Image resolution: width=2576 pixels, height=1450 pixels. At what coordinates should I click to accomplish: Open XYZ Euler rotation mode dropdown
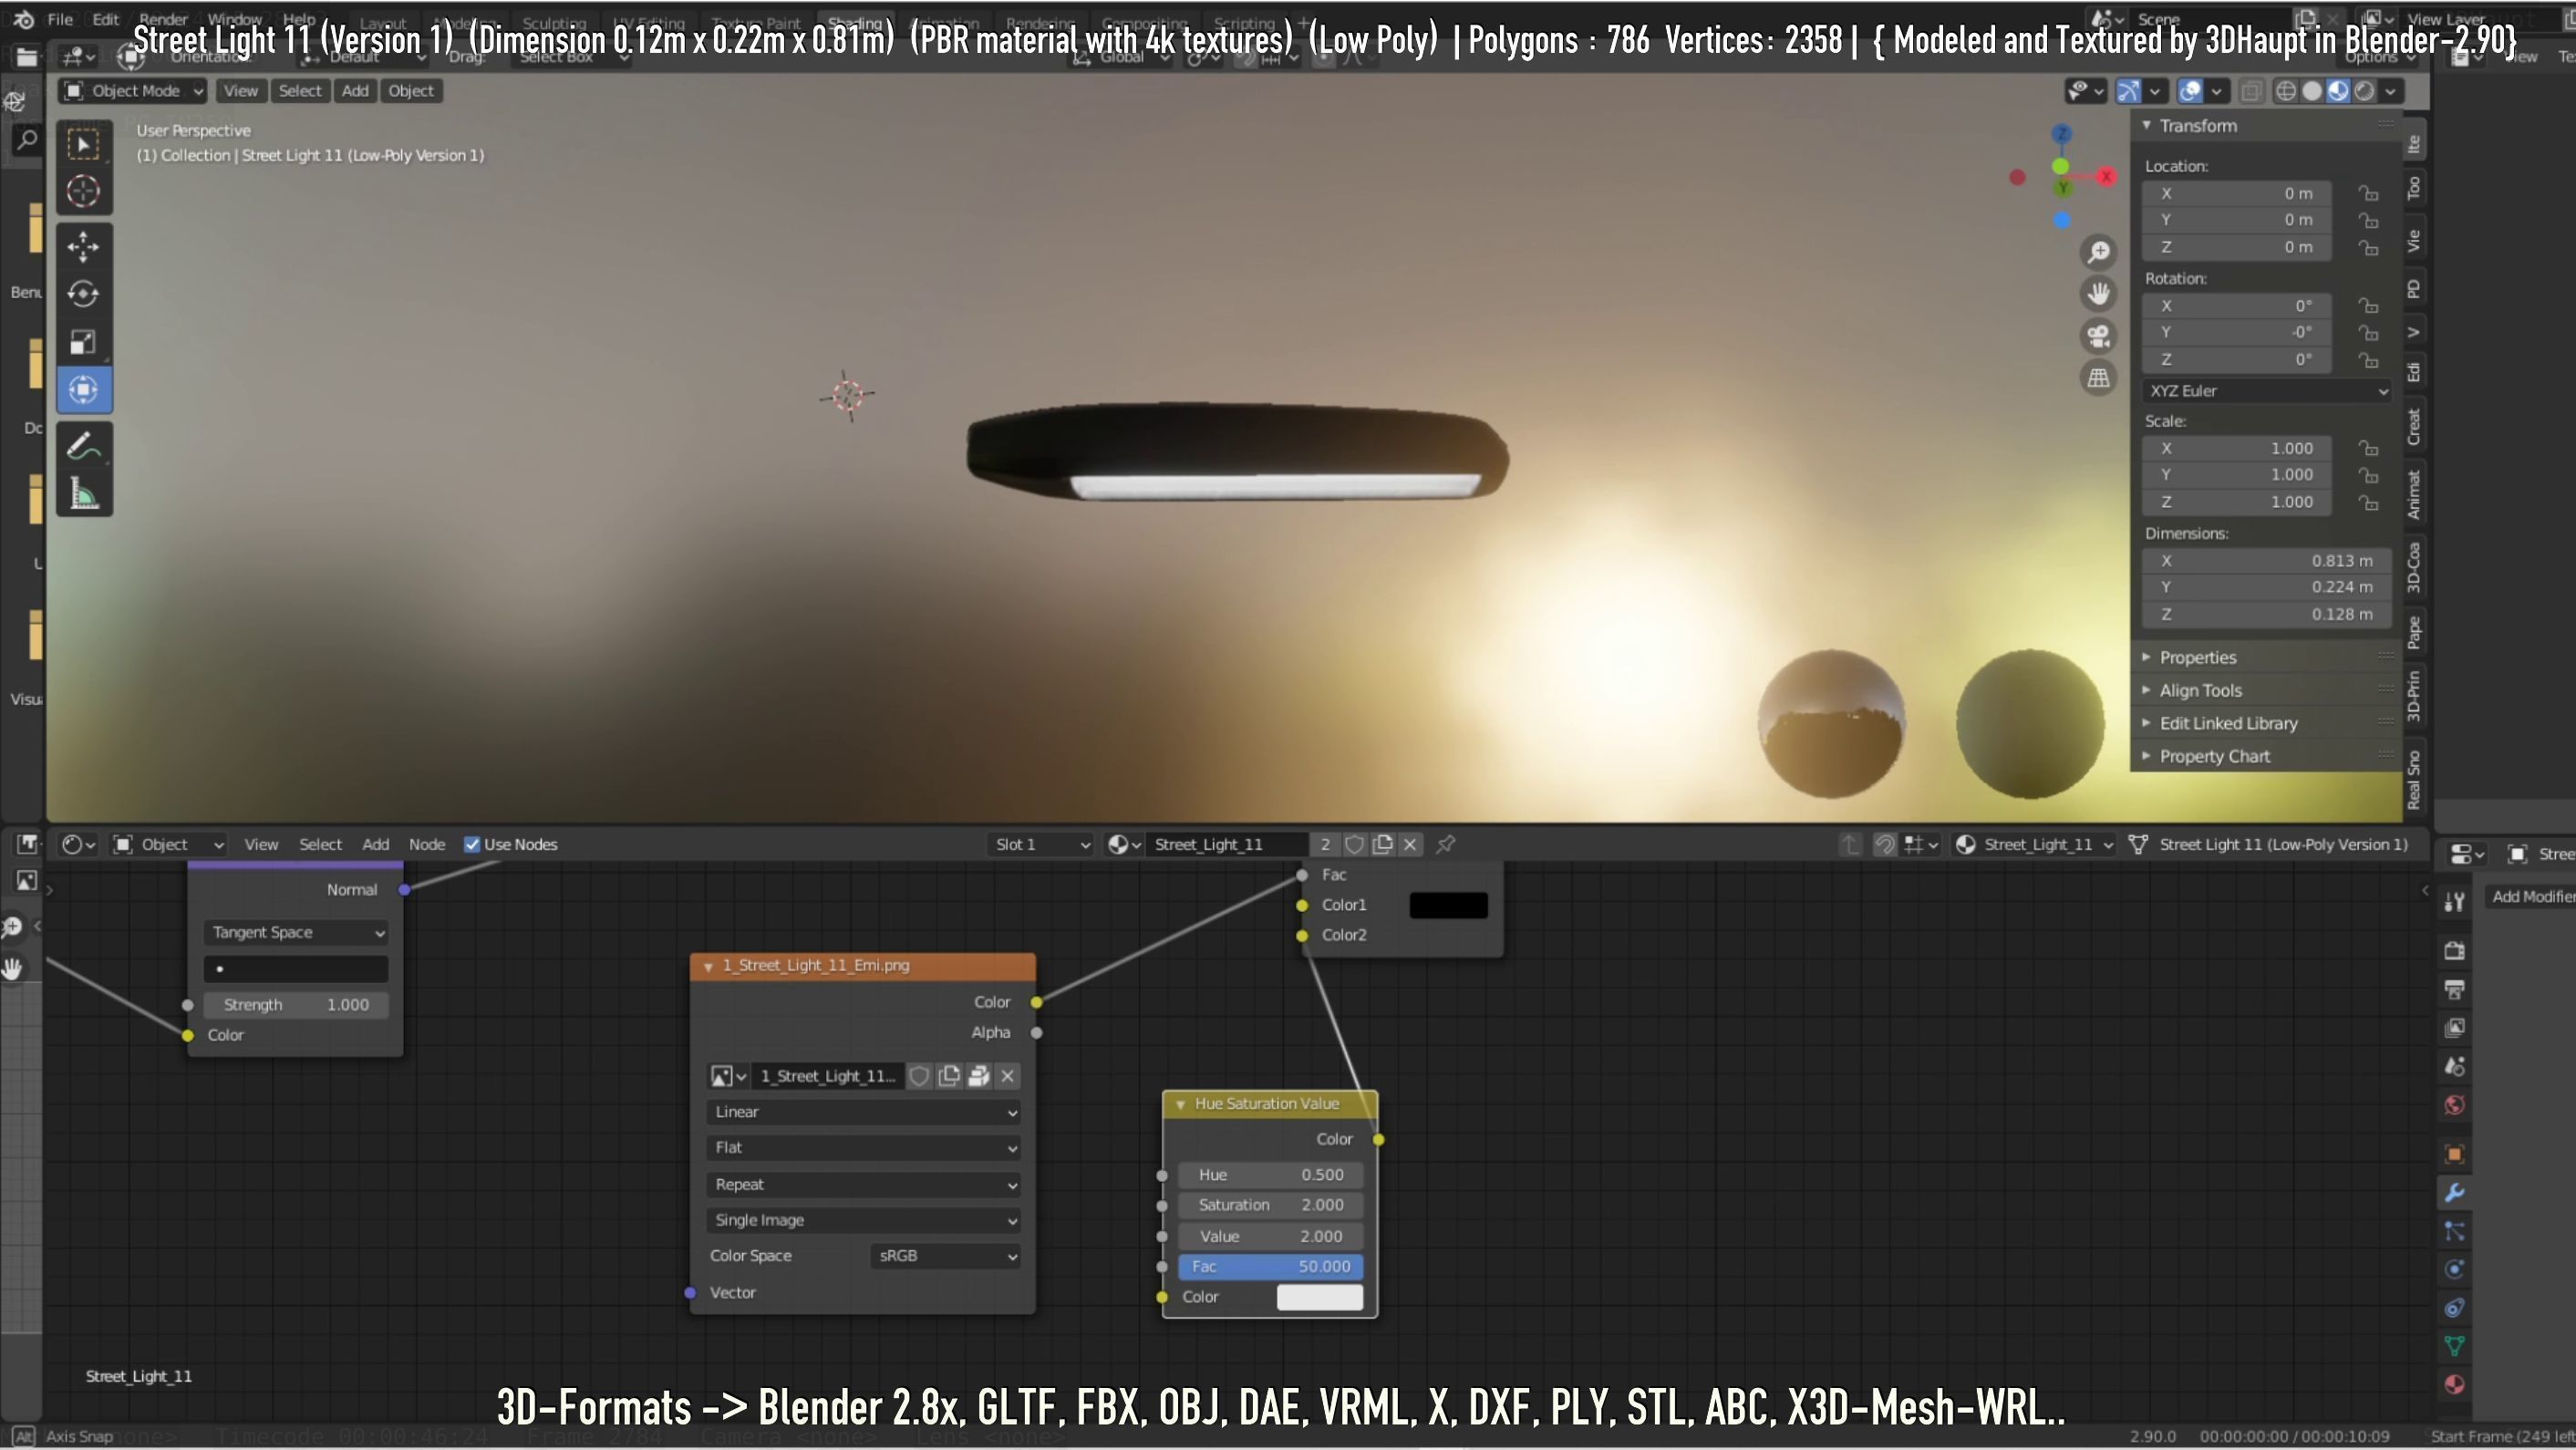[x=2267, y=391]
